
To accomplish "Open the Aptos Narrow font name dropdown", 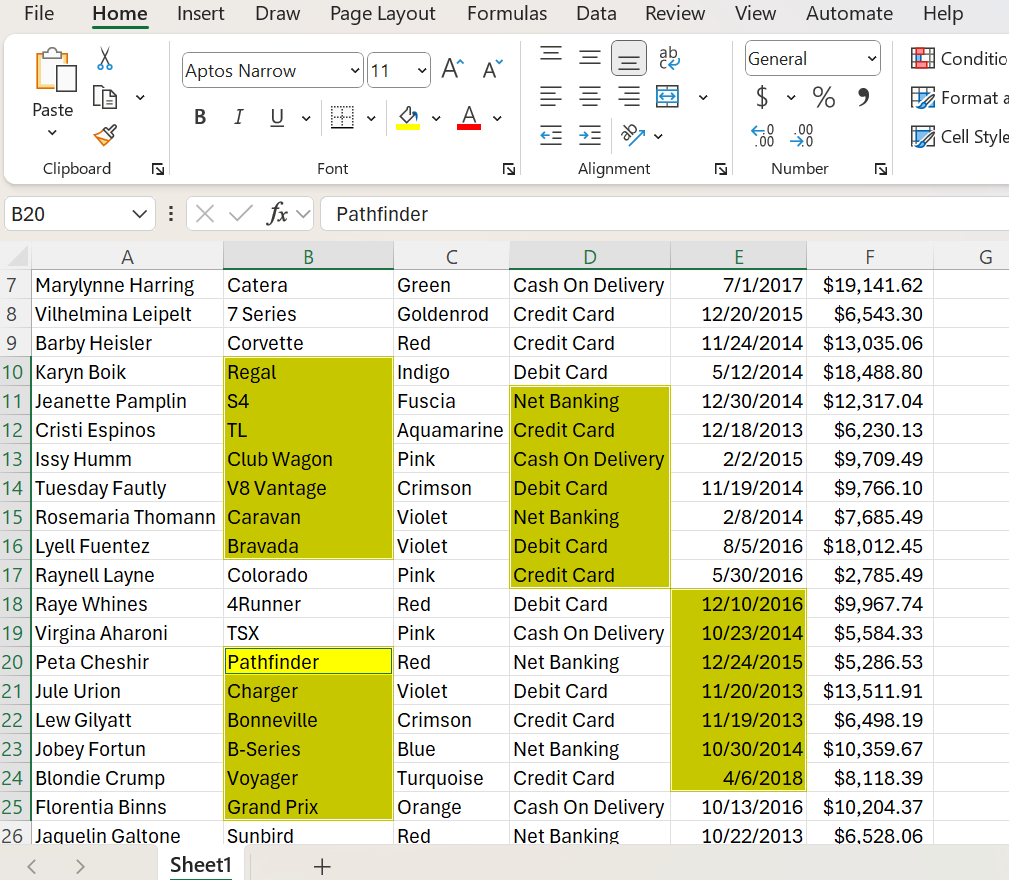I will (355, 71).
